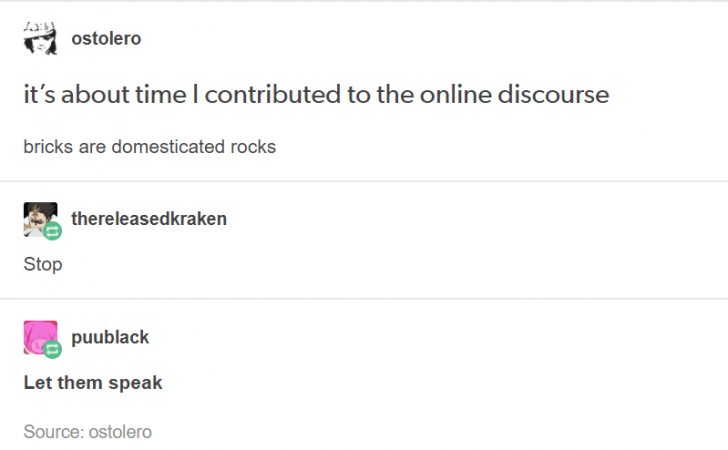Click the bold "Let them speak" reply
Viewport: 728px width, 450px height.
pos(93,382)
